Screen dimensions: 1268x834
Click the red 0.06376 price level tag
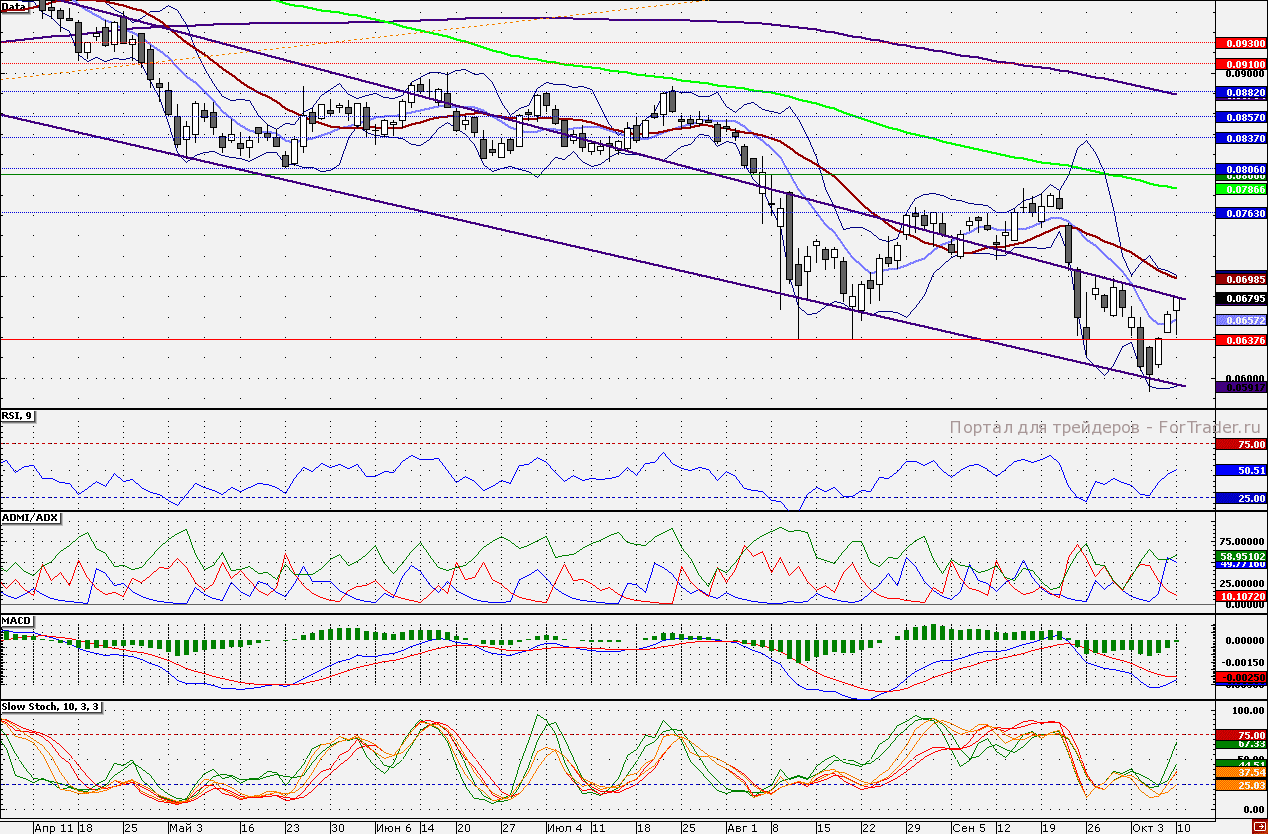point(1240,341)
